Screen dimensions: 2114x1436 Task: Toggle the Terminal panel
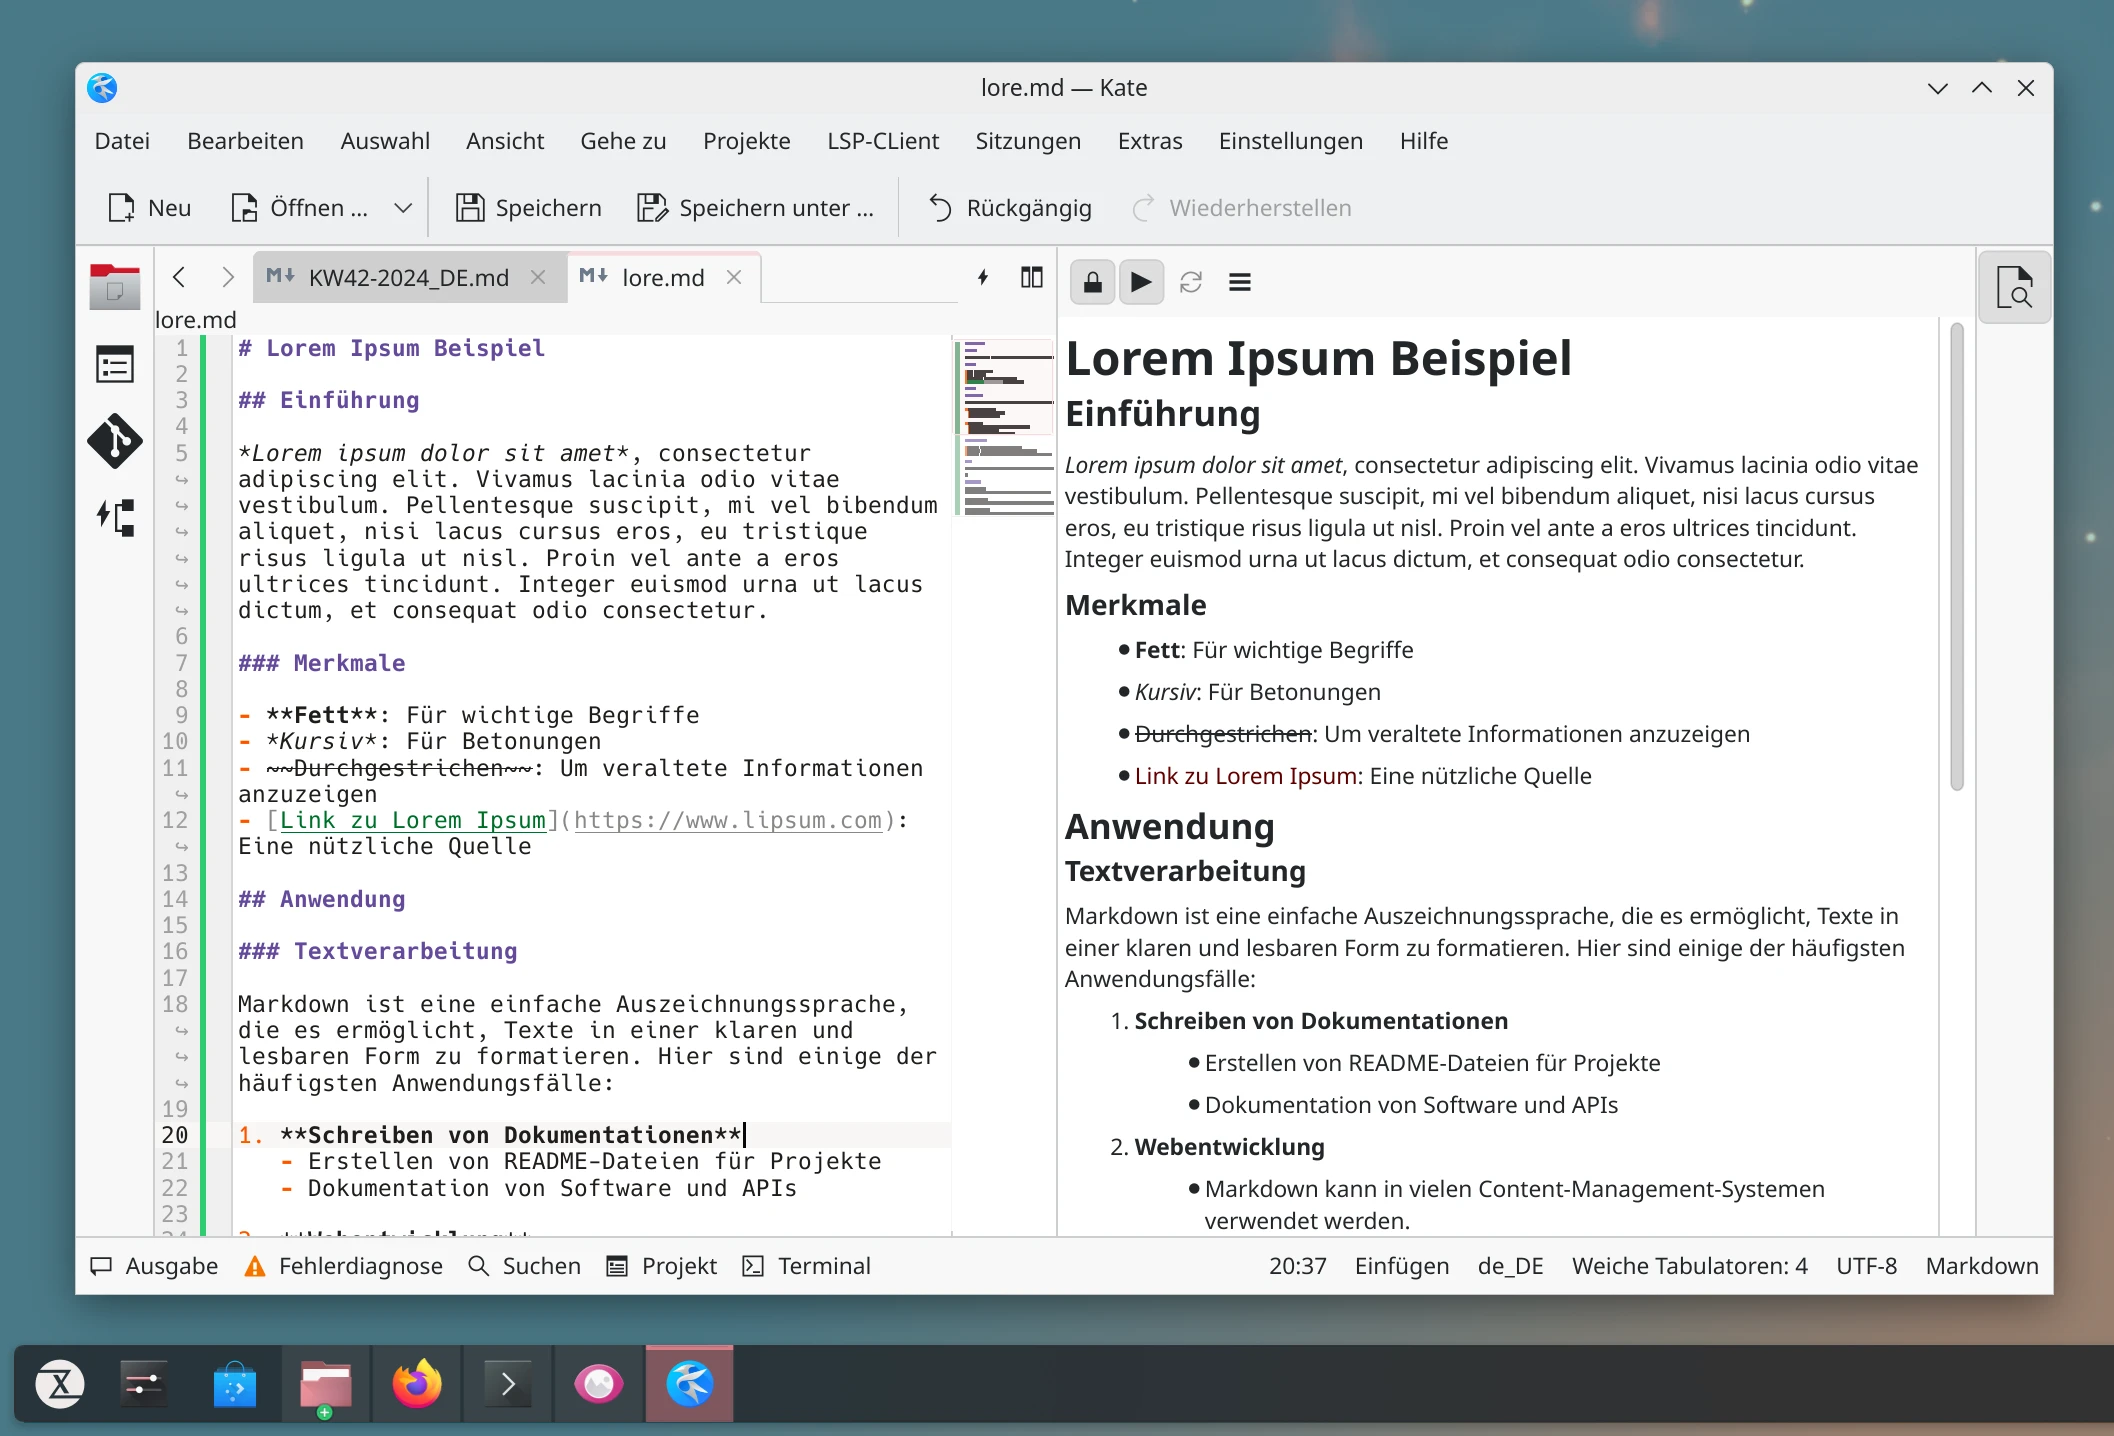pyautogui.click(x=807, y=1266)
